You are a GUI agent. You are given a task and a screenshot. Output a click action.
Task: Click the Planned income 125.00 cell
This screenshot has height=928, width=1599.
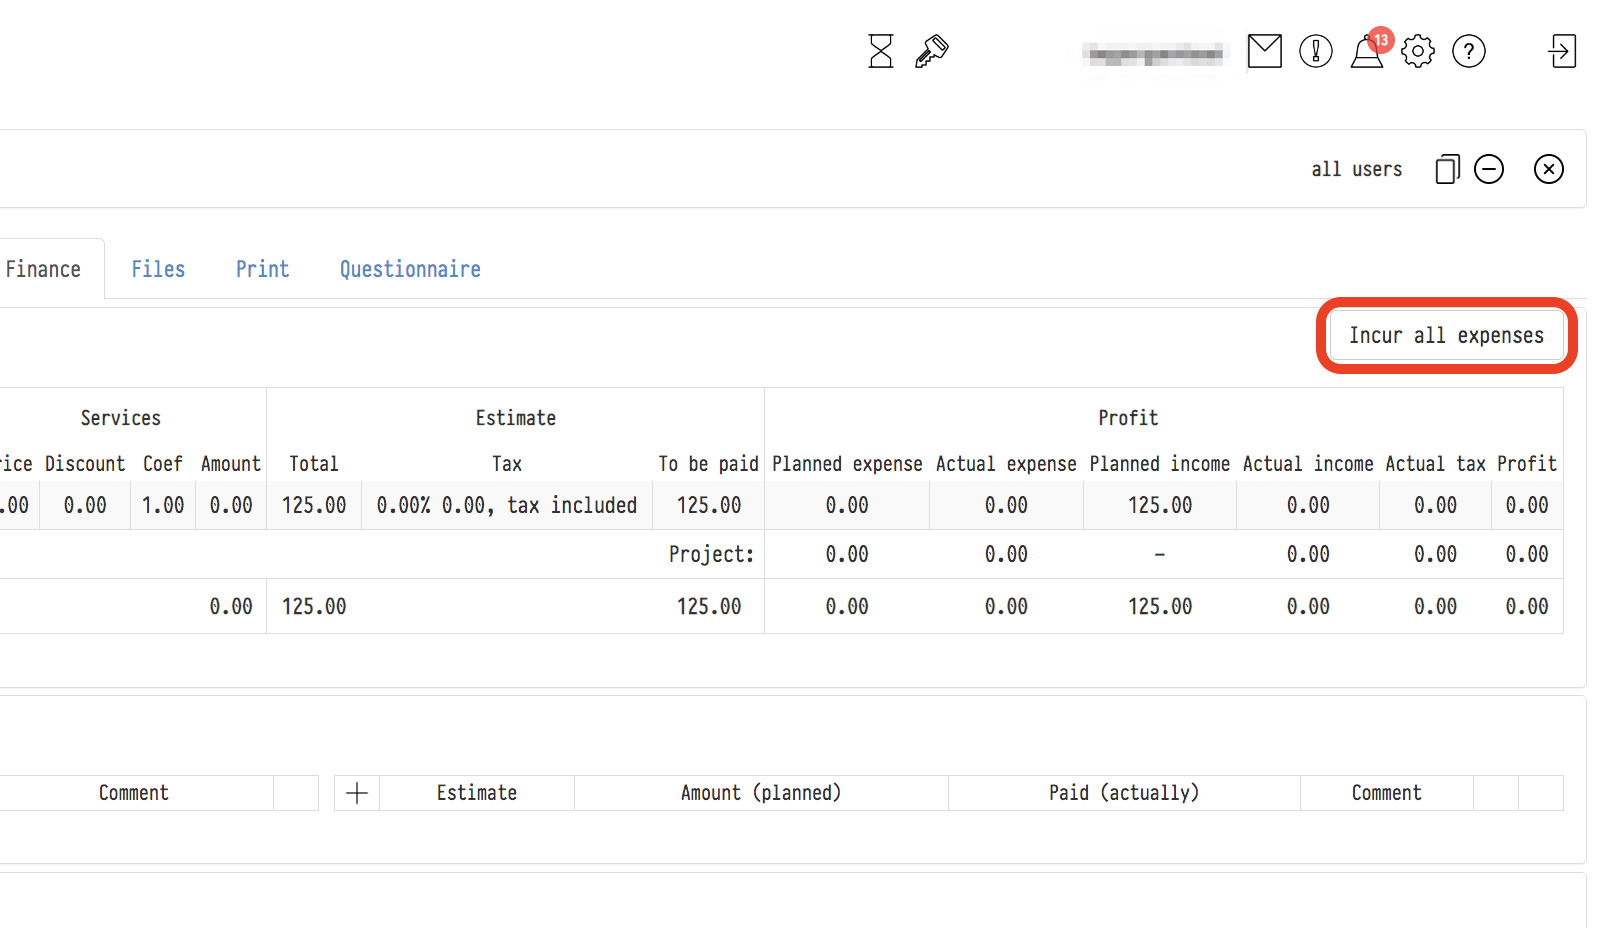tap(1159, 505)
